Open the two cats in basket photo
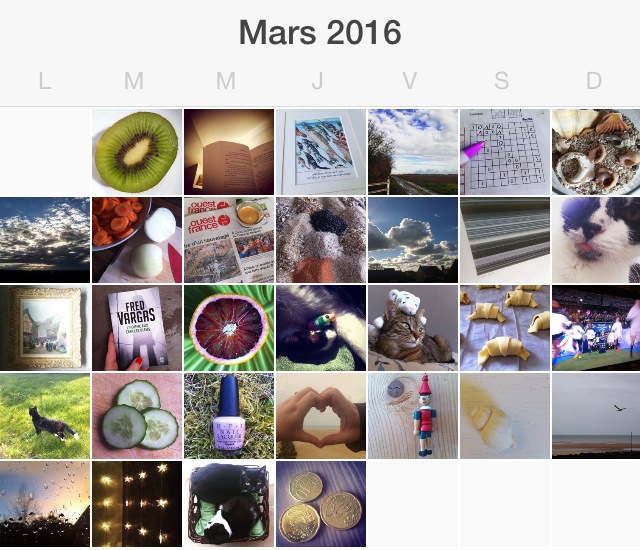This screenshot has height=550, width=640. click(x=229, y=504)
